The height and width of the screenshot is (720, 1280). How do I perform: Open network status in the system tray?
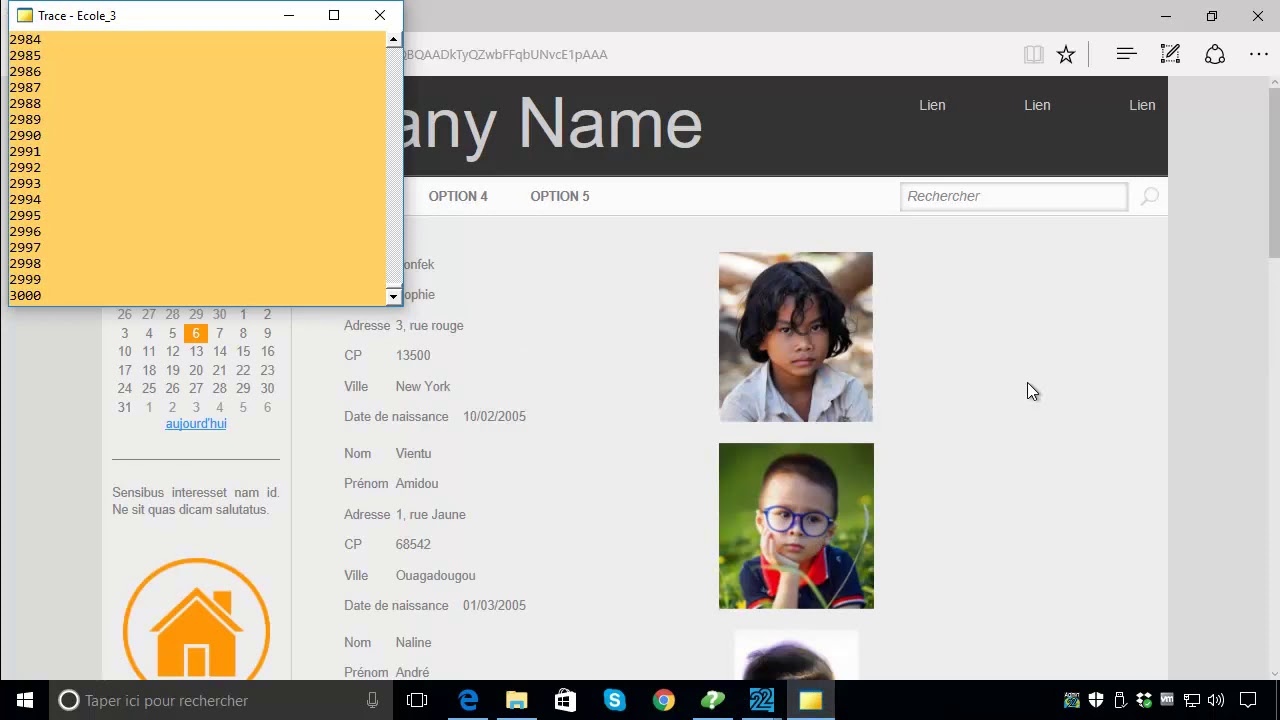1192,700
